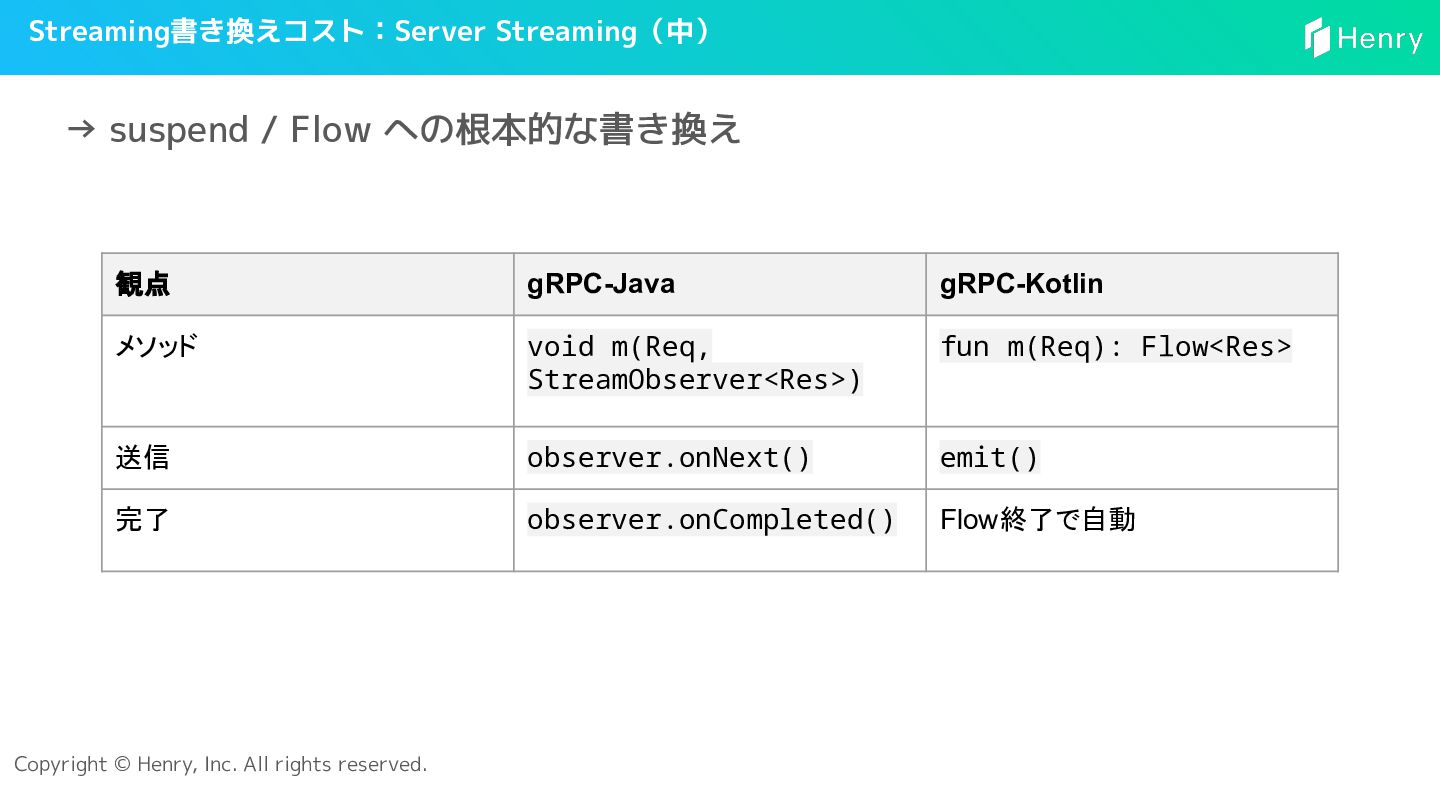This screenshot has width=1440, height=810.
Task: Click the 送信 row label
Action: pos(143,458)
